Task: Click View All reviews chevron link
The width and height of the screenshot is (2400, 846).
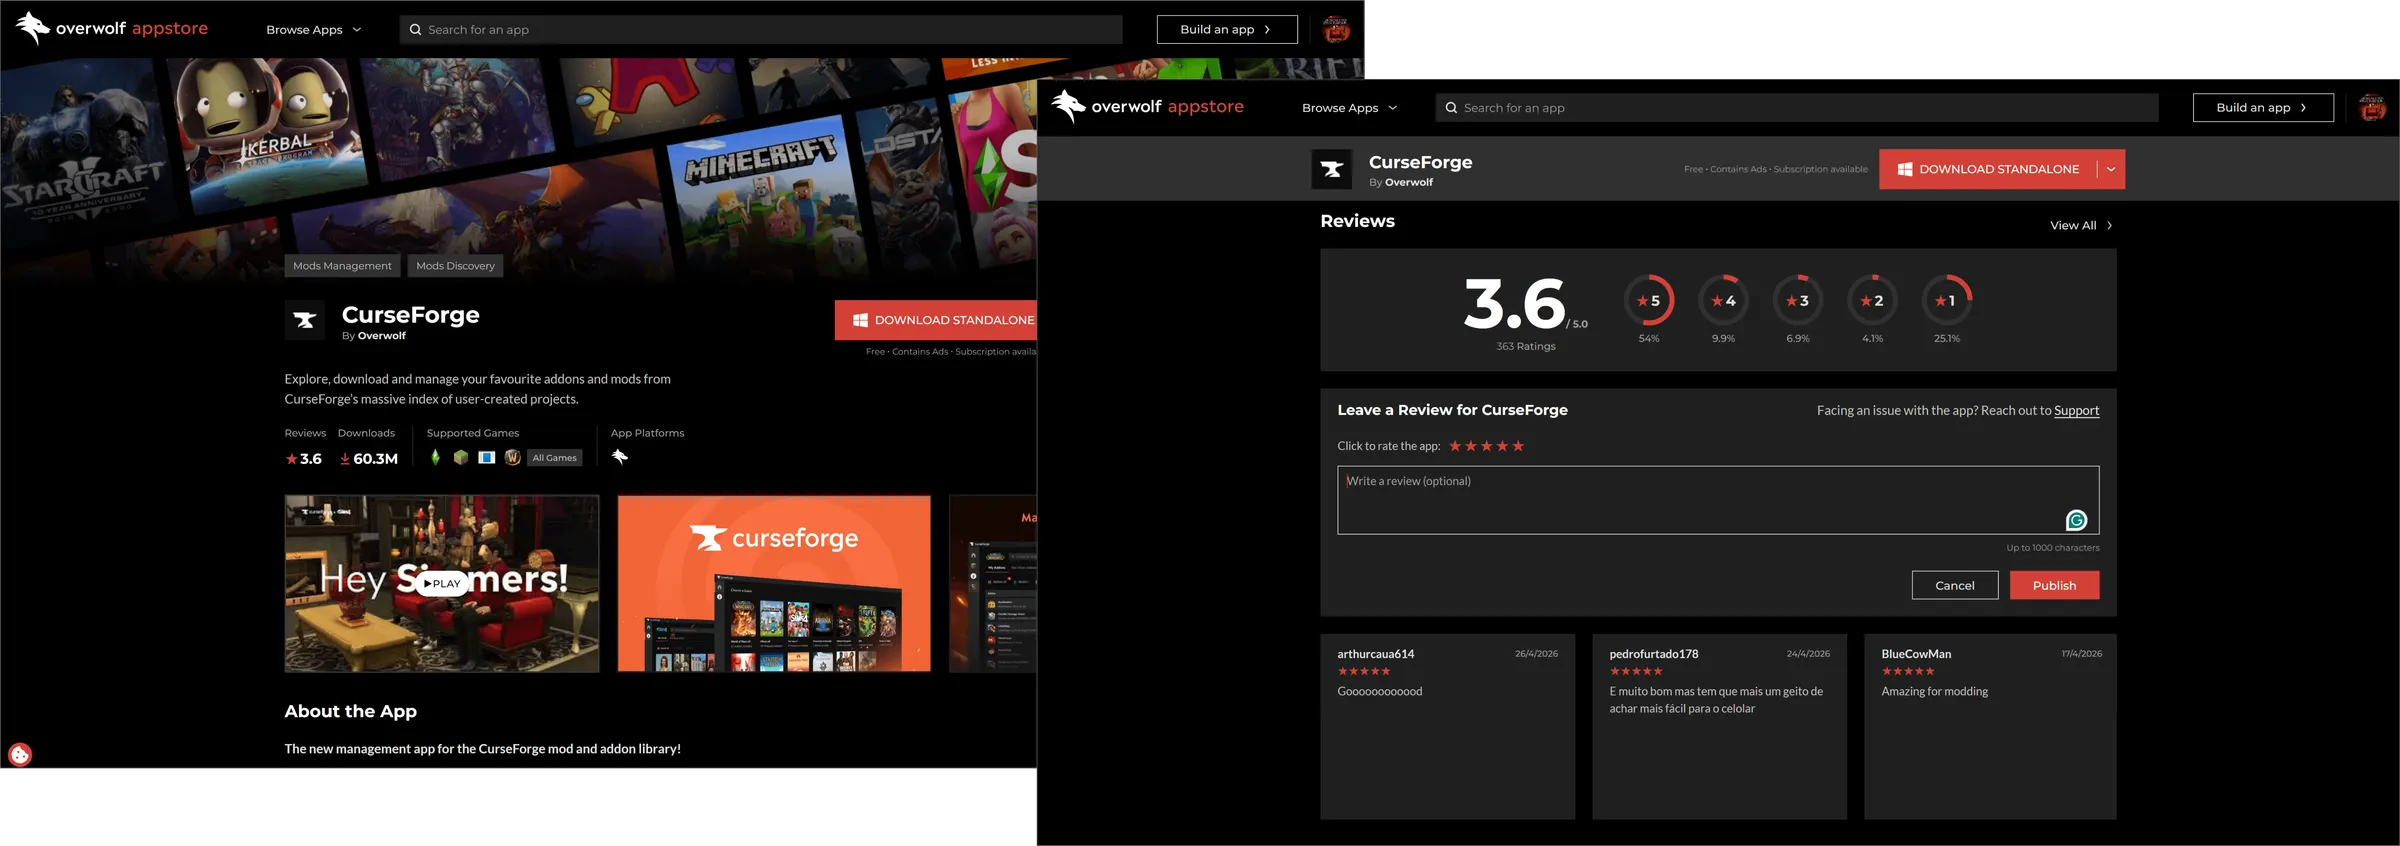Action: (x=2081, y=226)
